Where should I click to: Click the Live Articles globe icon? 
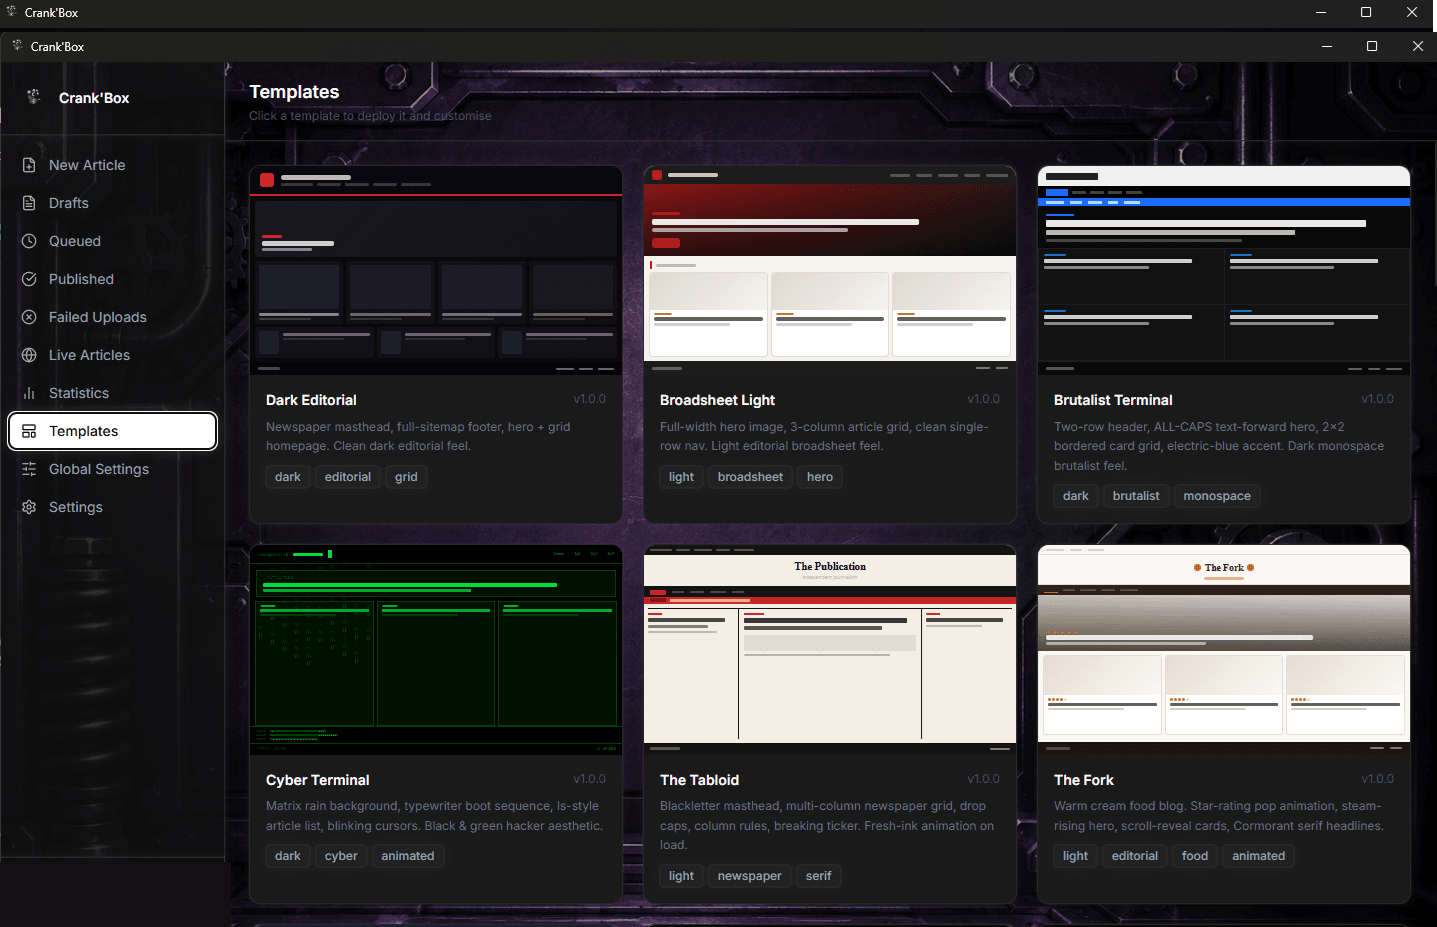pos(29,355)
